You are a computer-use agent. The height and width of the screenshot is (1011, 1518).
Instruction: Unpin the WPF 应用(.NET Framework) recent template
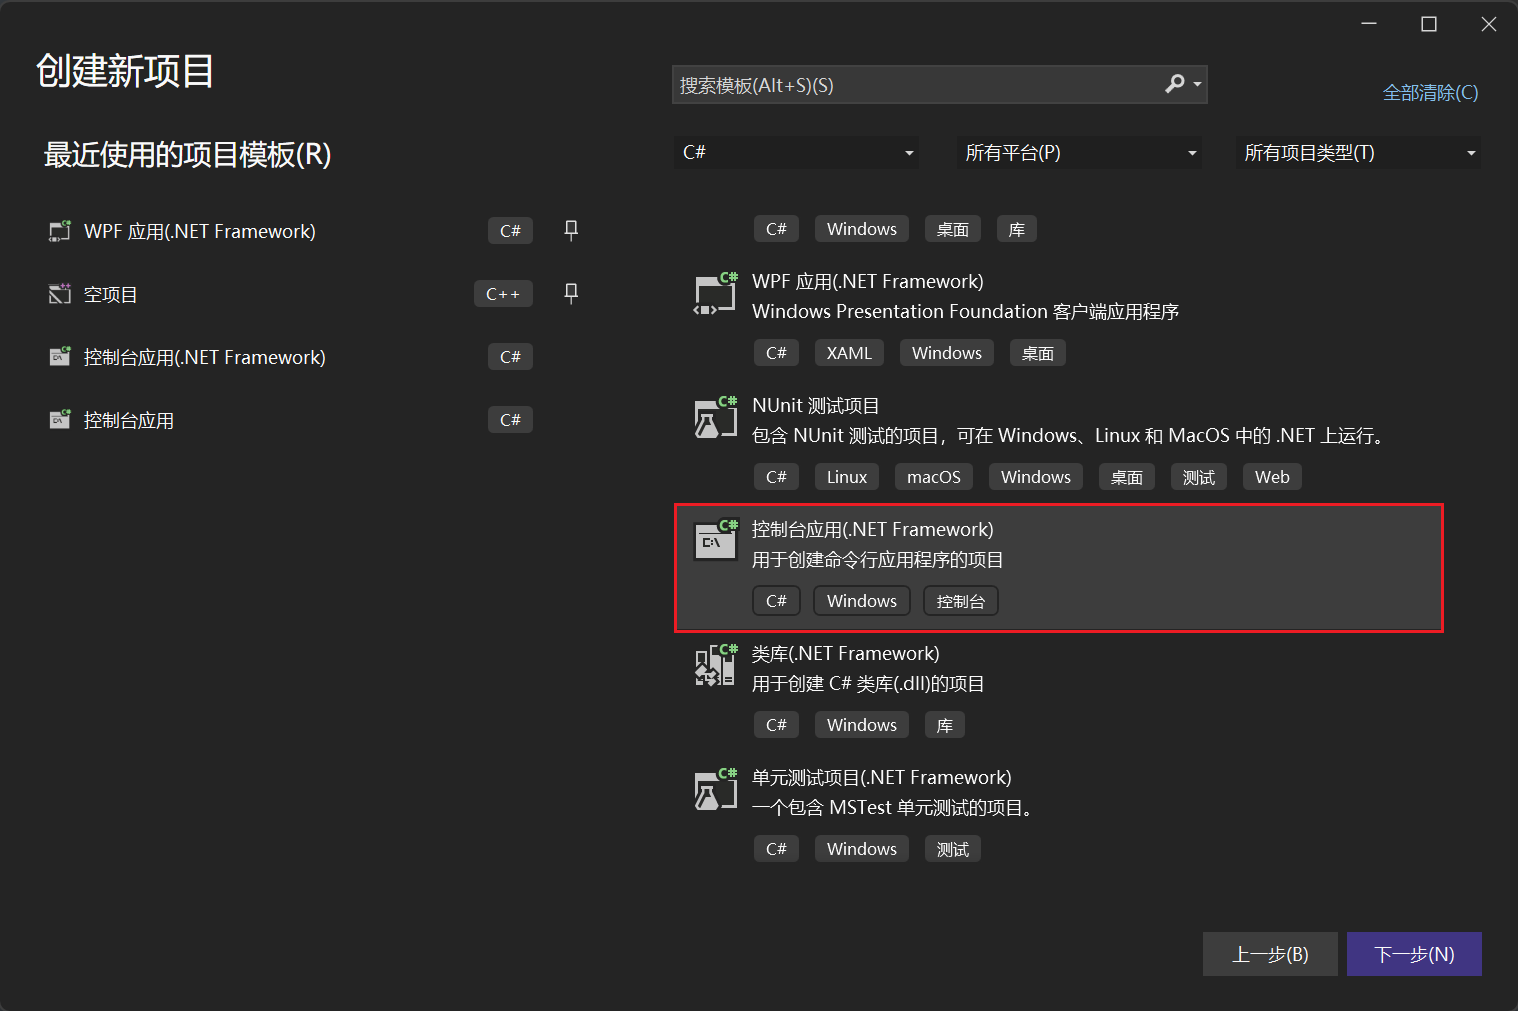pos(571,230)
